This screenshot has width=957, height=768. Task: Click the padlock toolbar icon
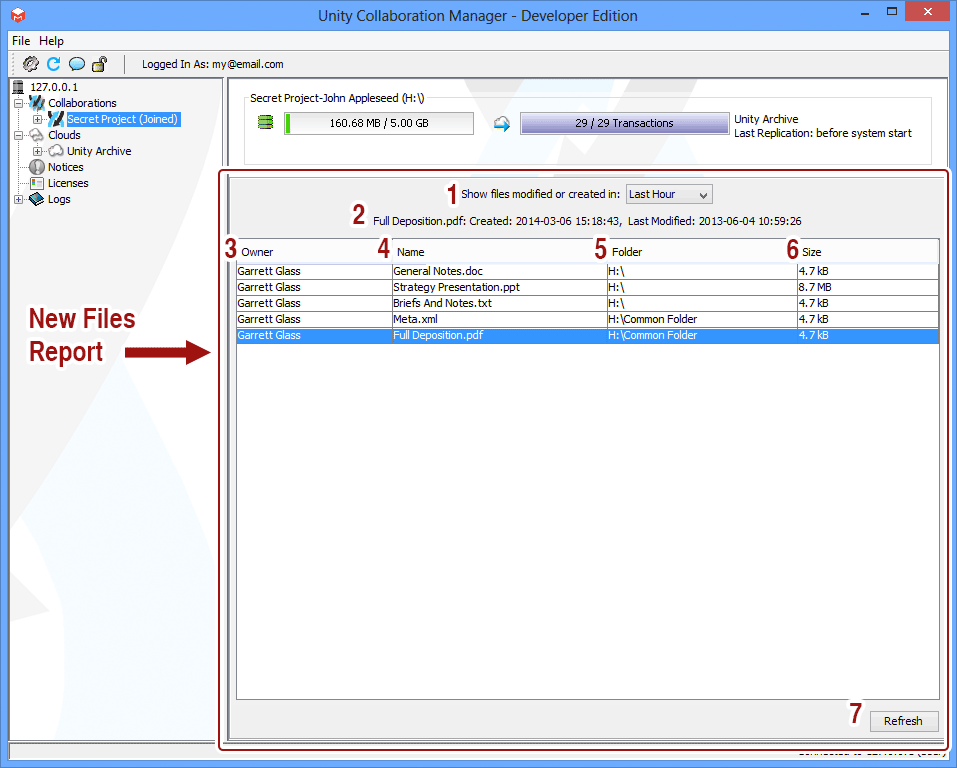99,63
